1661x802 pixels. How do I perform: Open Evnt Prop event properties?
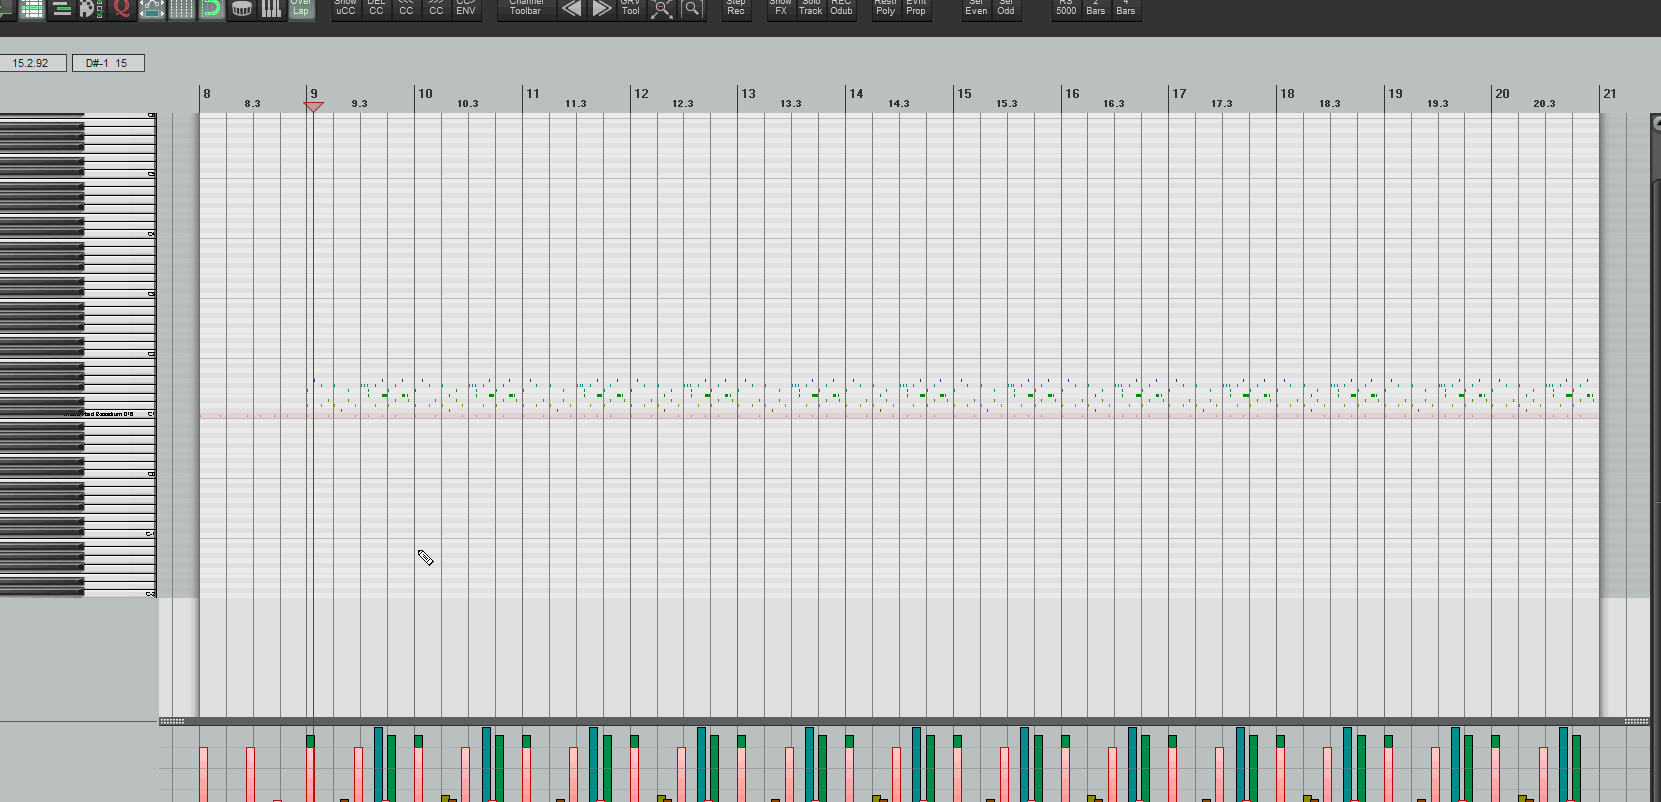[x=916, y=9]
